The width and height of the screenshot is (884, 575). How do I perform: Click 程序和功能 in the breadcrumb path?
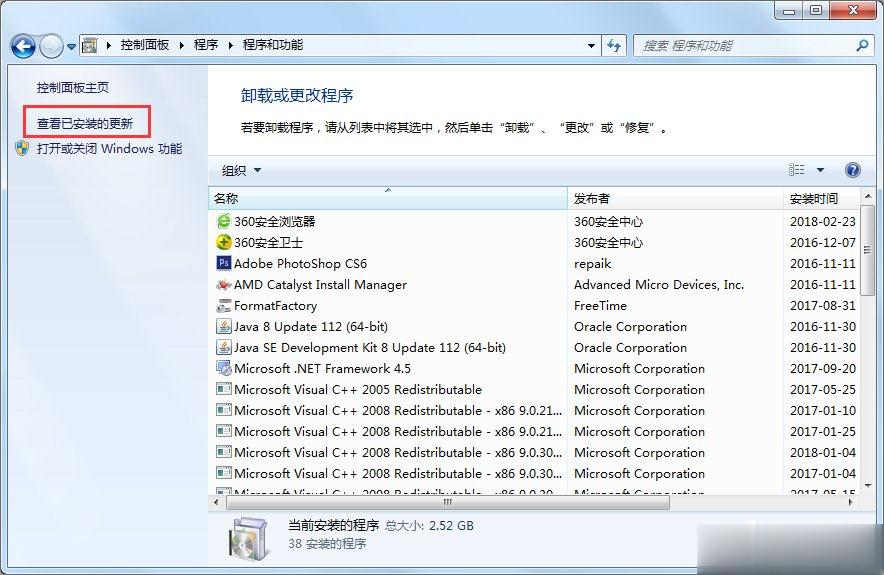273,45
